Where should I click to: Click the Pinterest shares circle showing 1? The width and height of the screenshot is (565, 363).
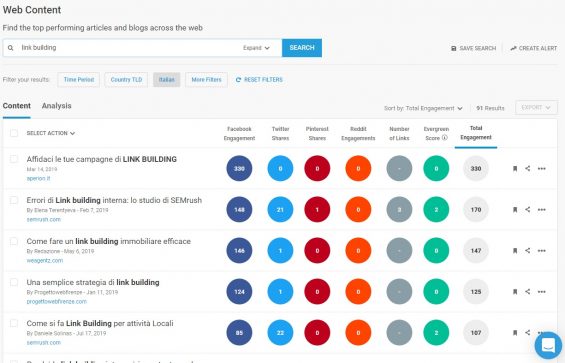317,209
